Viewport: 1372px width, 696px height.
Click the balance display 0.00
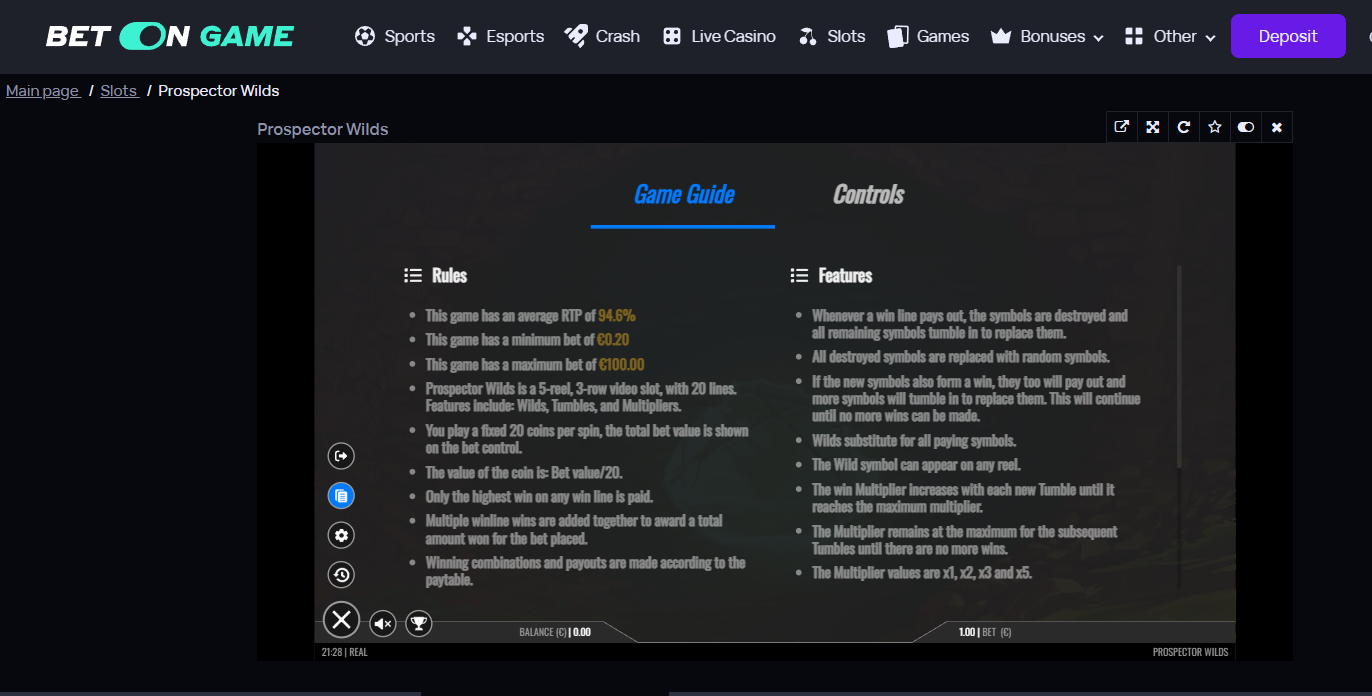(x=555, y=632)
